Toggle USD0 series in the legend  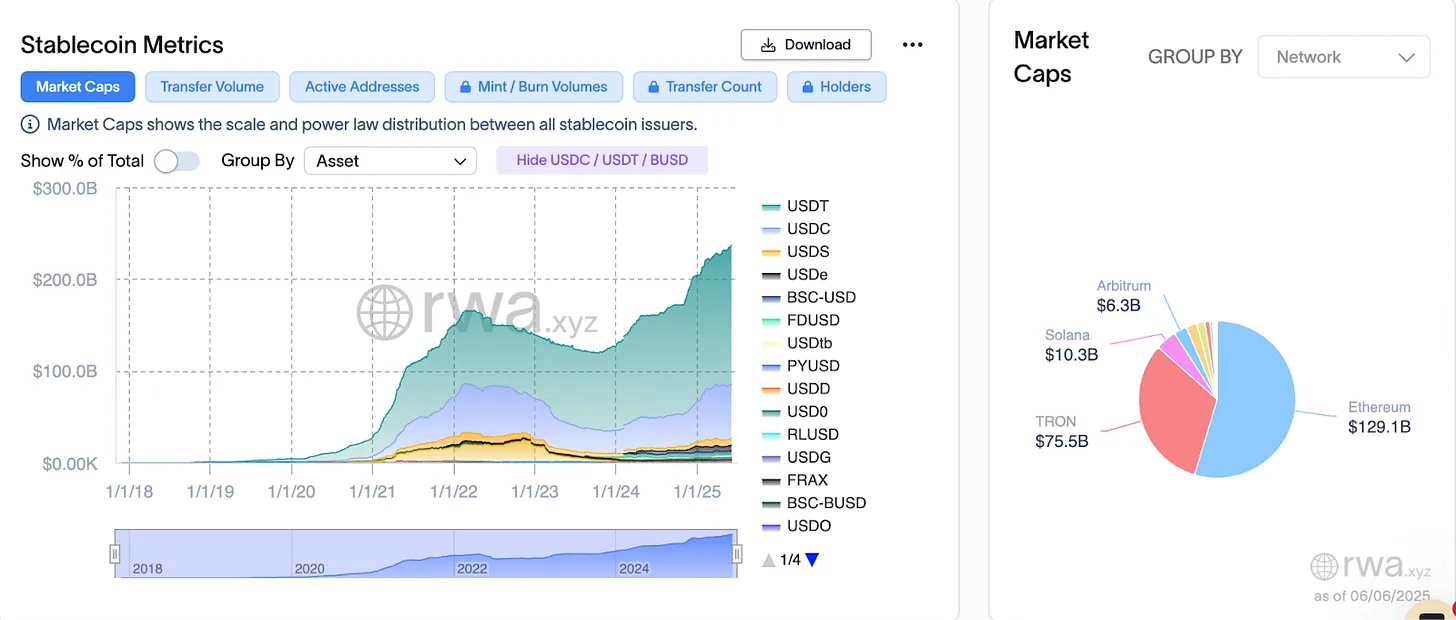tap(793, 412)
